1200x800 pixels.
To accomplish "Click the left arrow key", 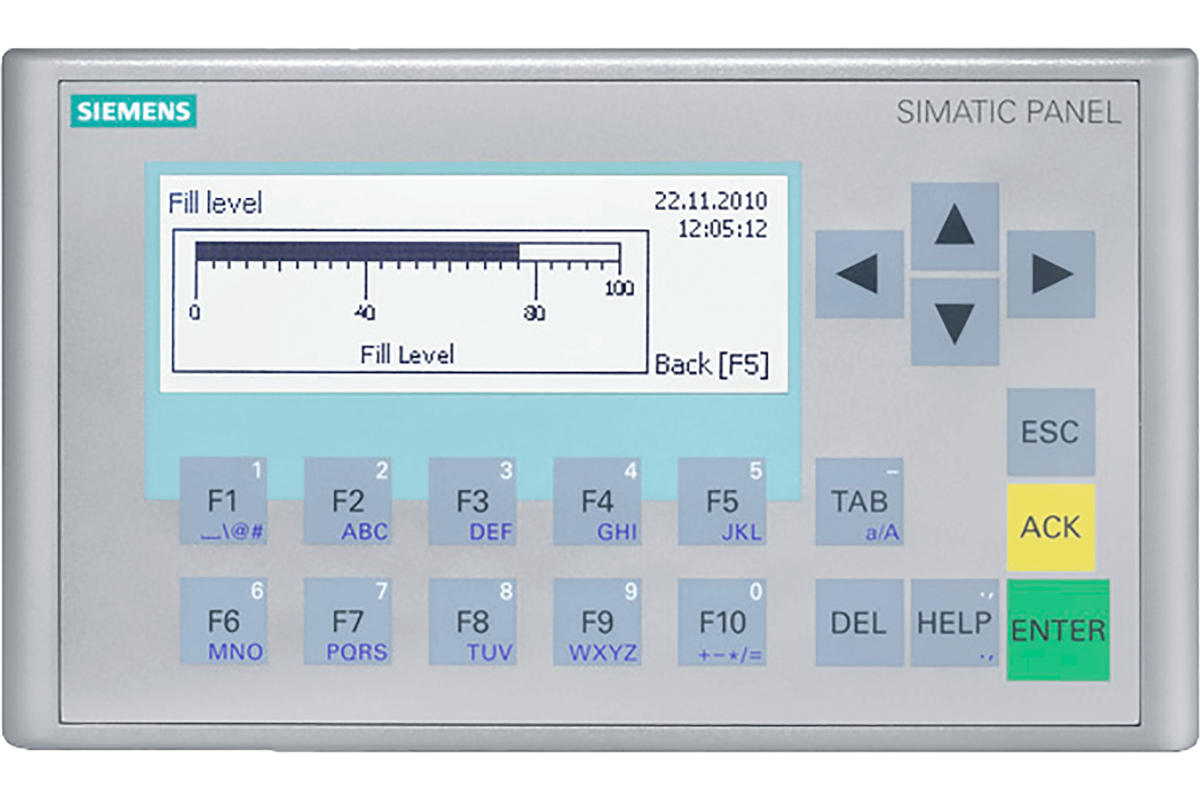I will (x=859, y=274).
